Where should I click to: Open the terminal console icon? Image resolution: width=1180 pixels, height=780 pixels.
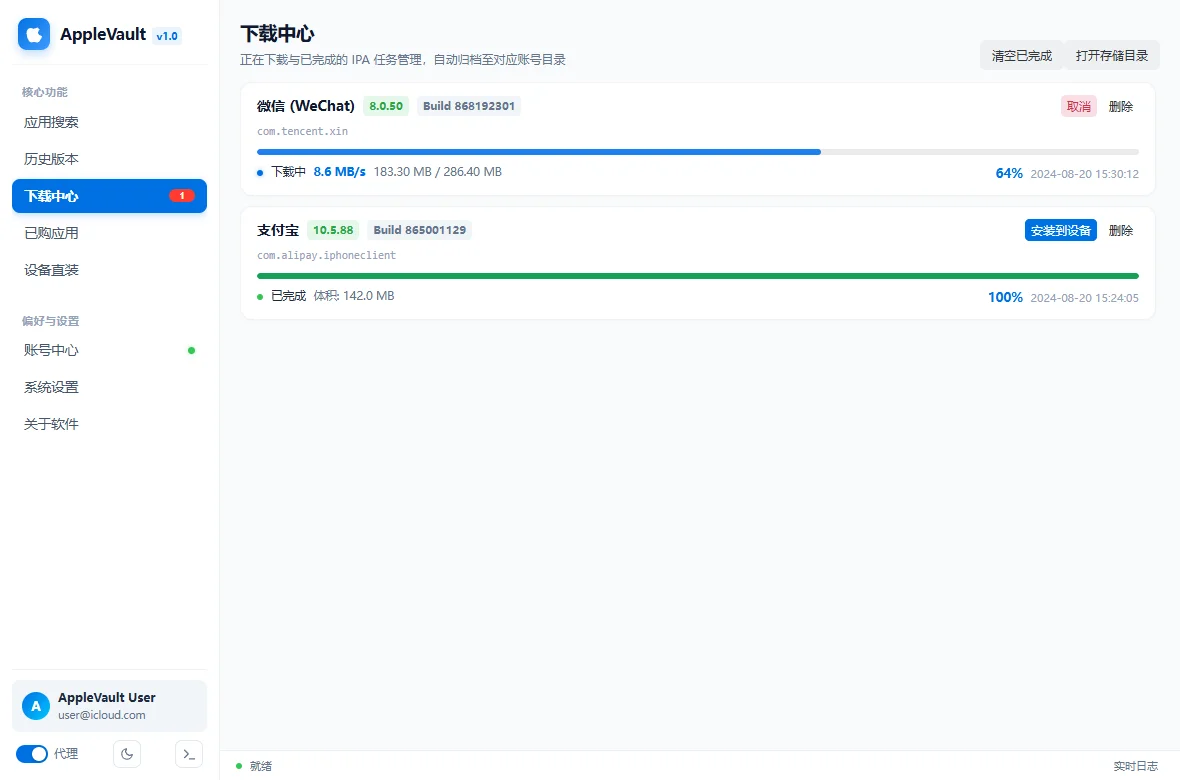point(189,754)
